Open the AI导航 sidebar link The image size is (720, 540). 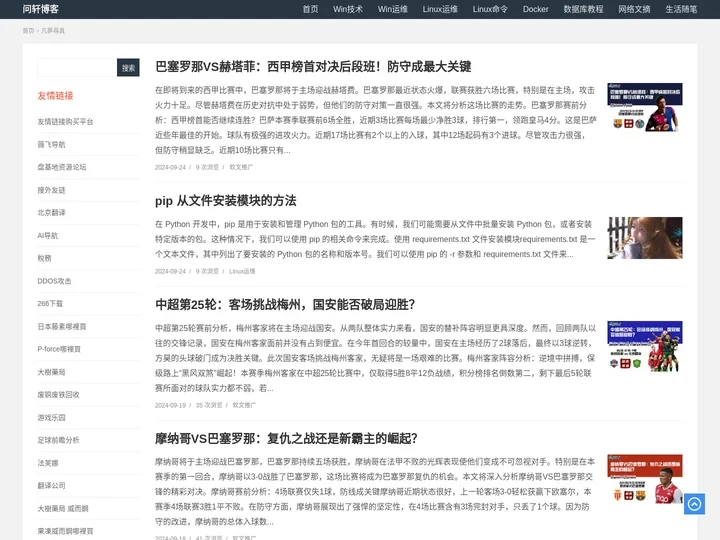click(x=48, y=236)
